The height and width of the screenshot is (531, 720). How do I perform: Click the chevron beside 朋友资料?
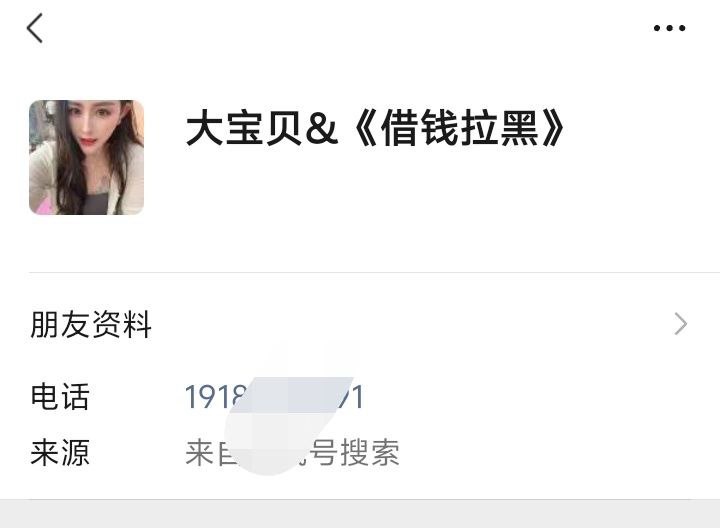click(681, 324)
